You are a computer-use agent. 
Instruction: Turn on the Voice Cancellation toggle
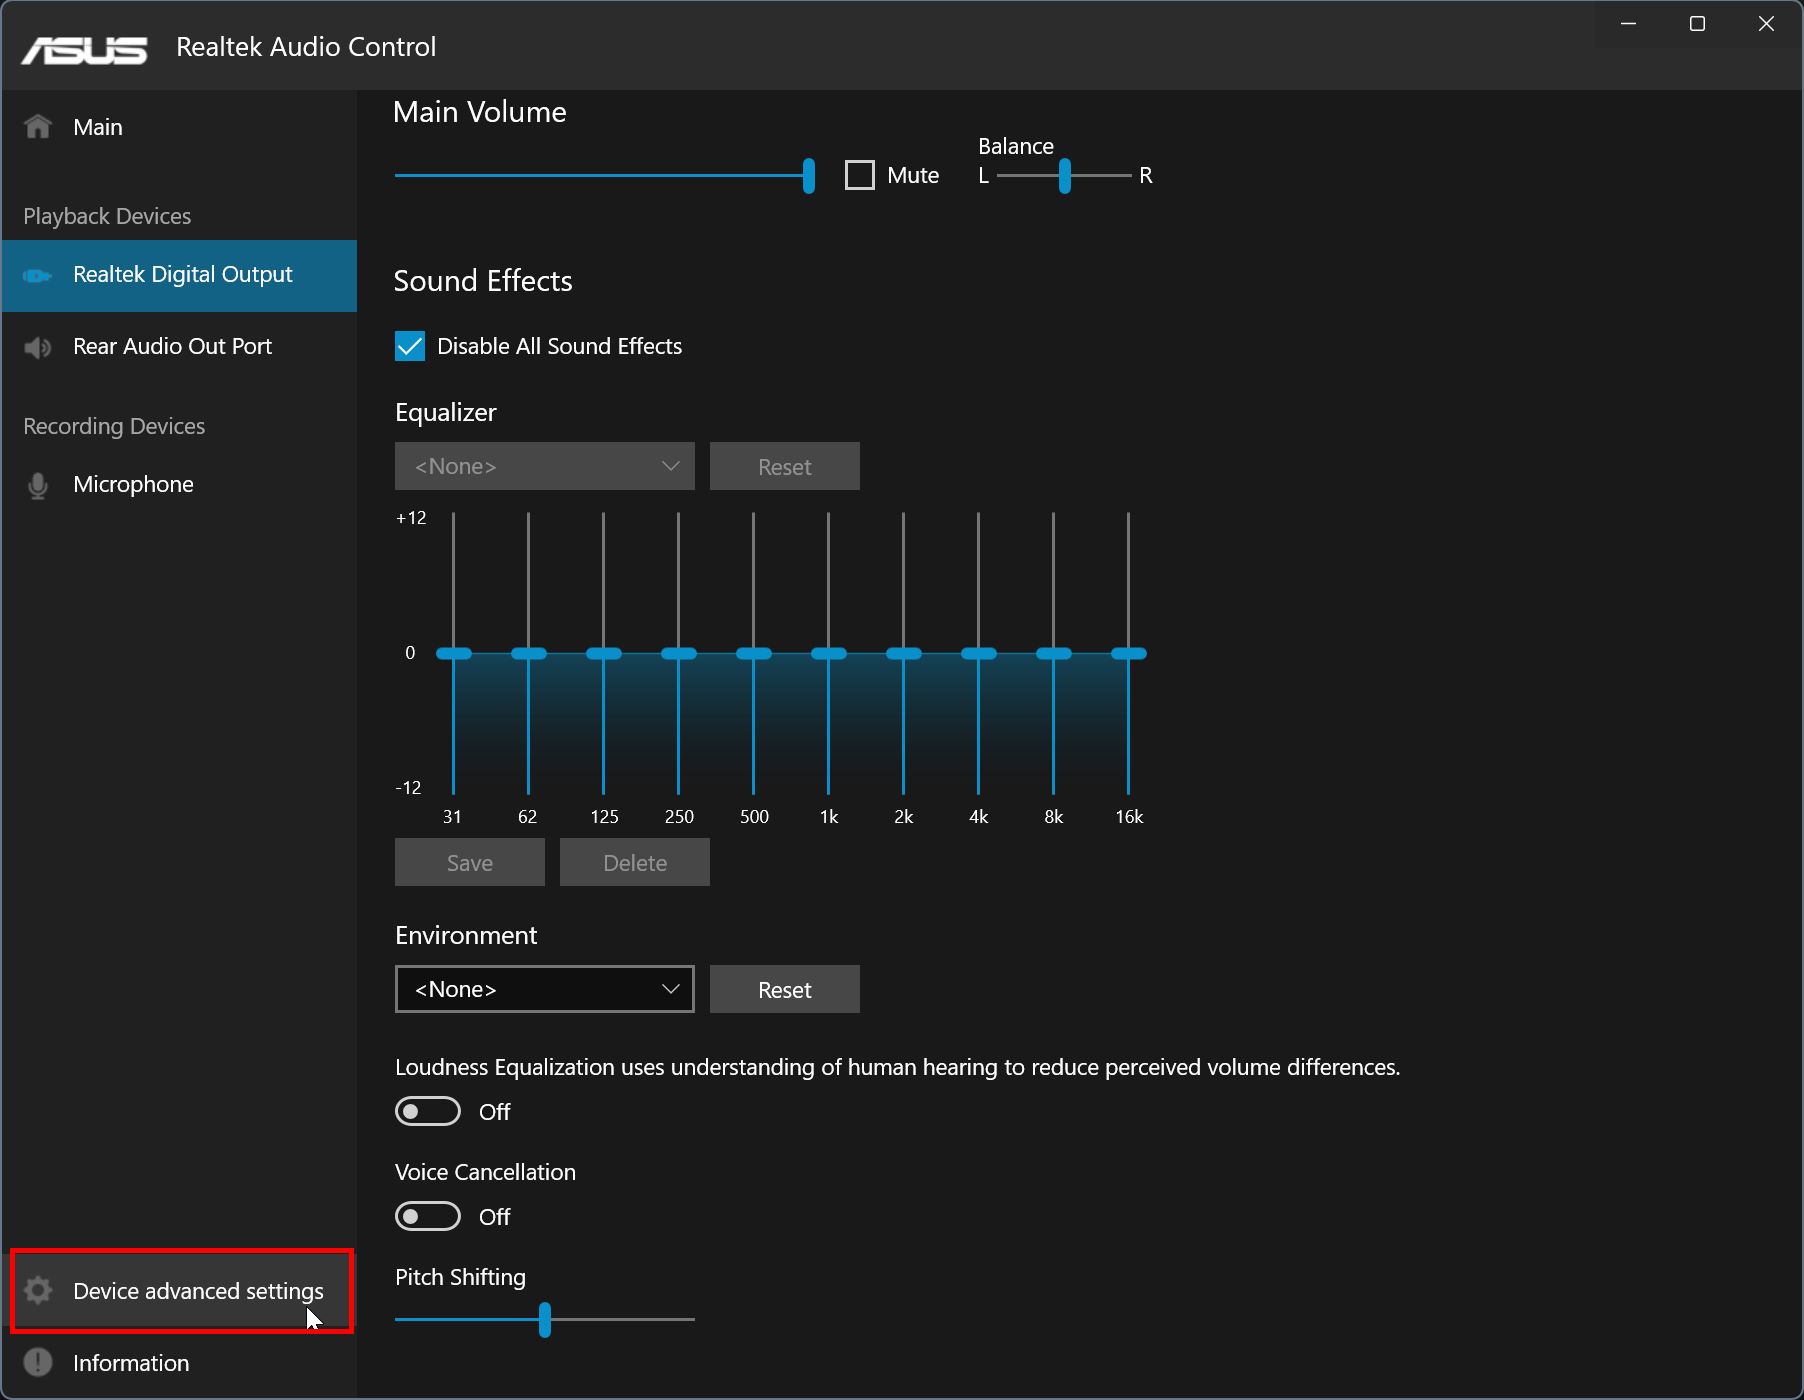click(x=428, y=1216)
